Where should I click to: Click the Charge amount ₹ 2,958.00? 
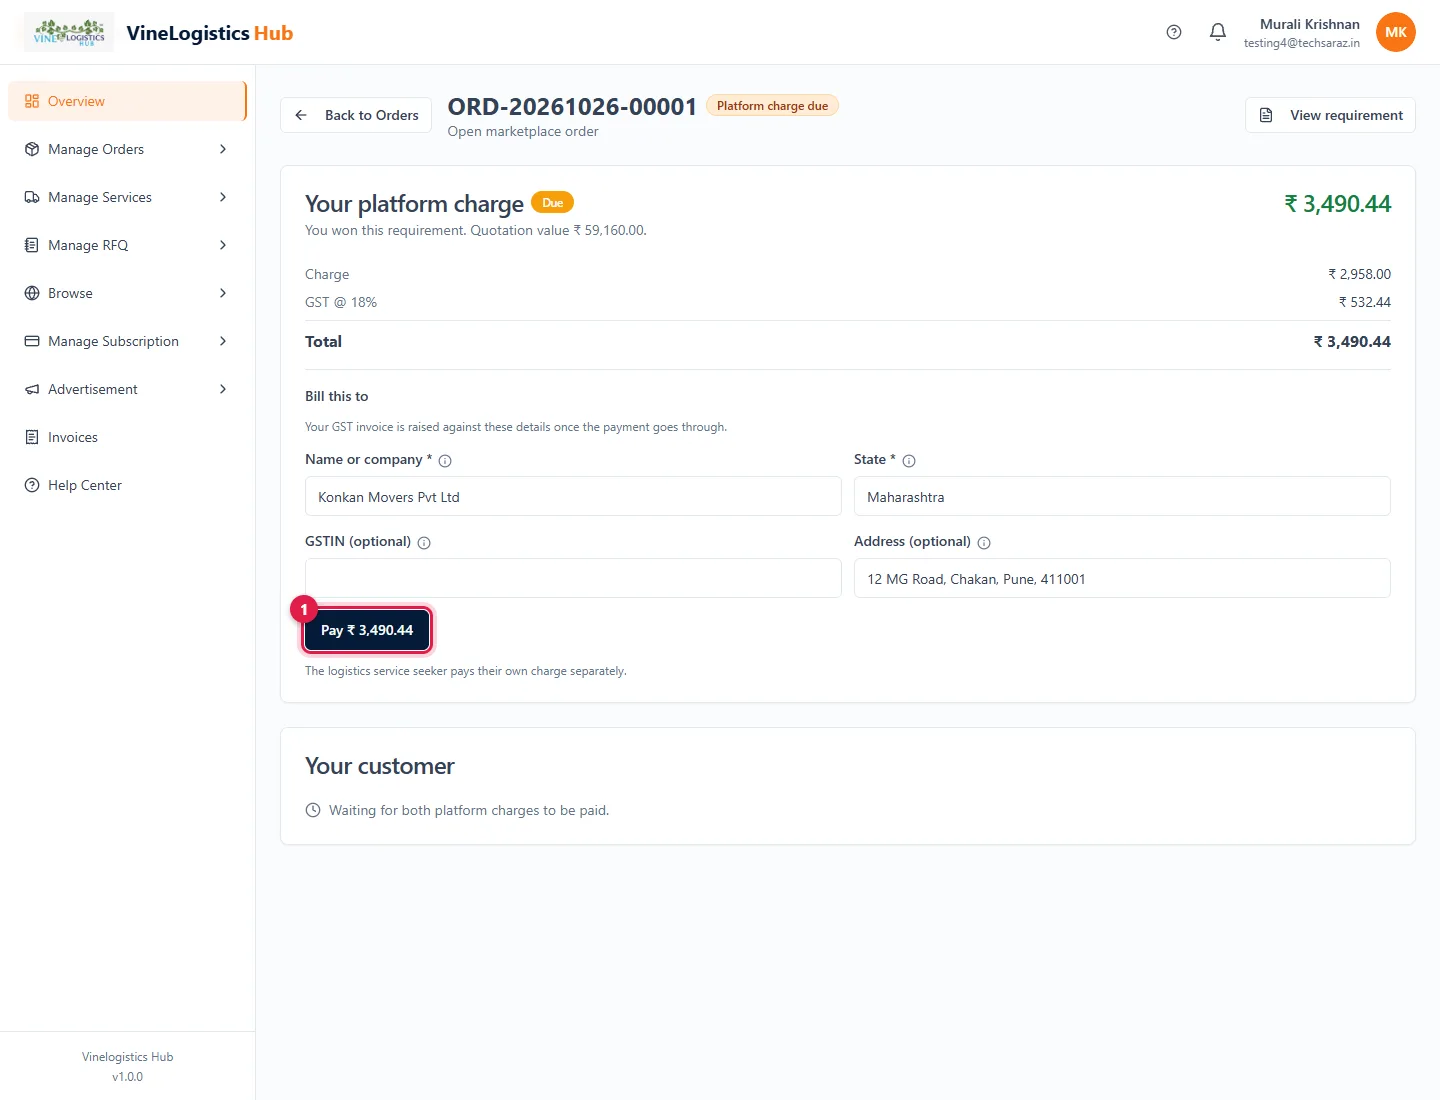[x=1359, y=274]
